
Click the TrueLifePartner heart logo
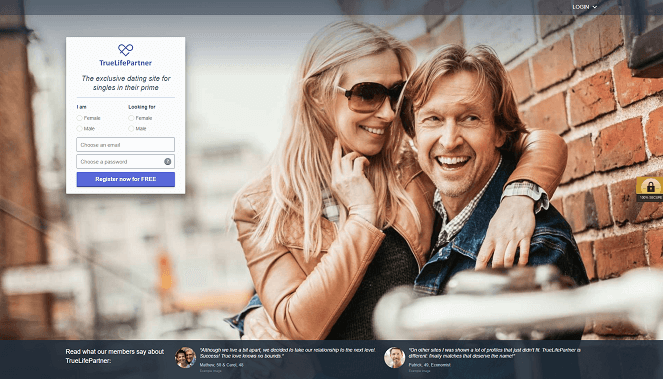[x=126, y=50]
